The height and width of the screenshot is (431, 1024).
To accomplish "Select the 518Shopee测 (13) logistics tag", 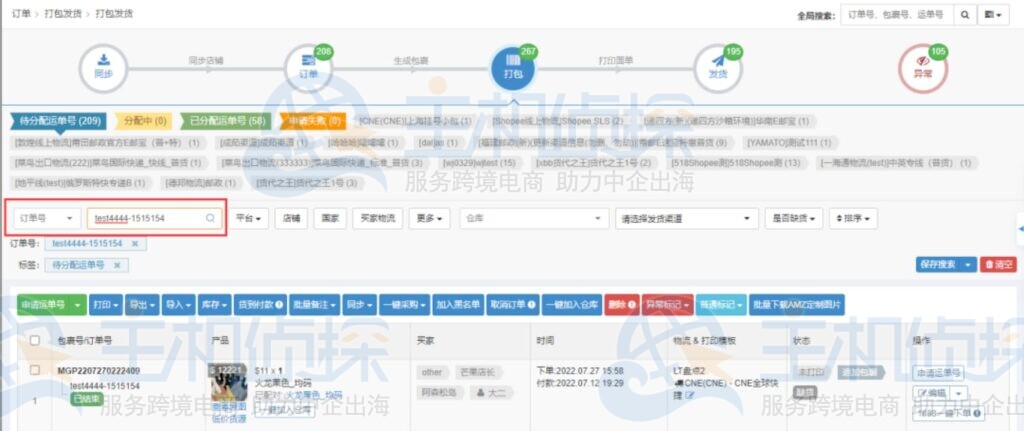I will pos(735,163).
